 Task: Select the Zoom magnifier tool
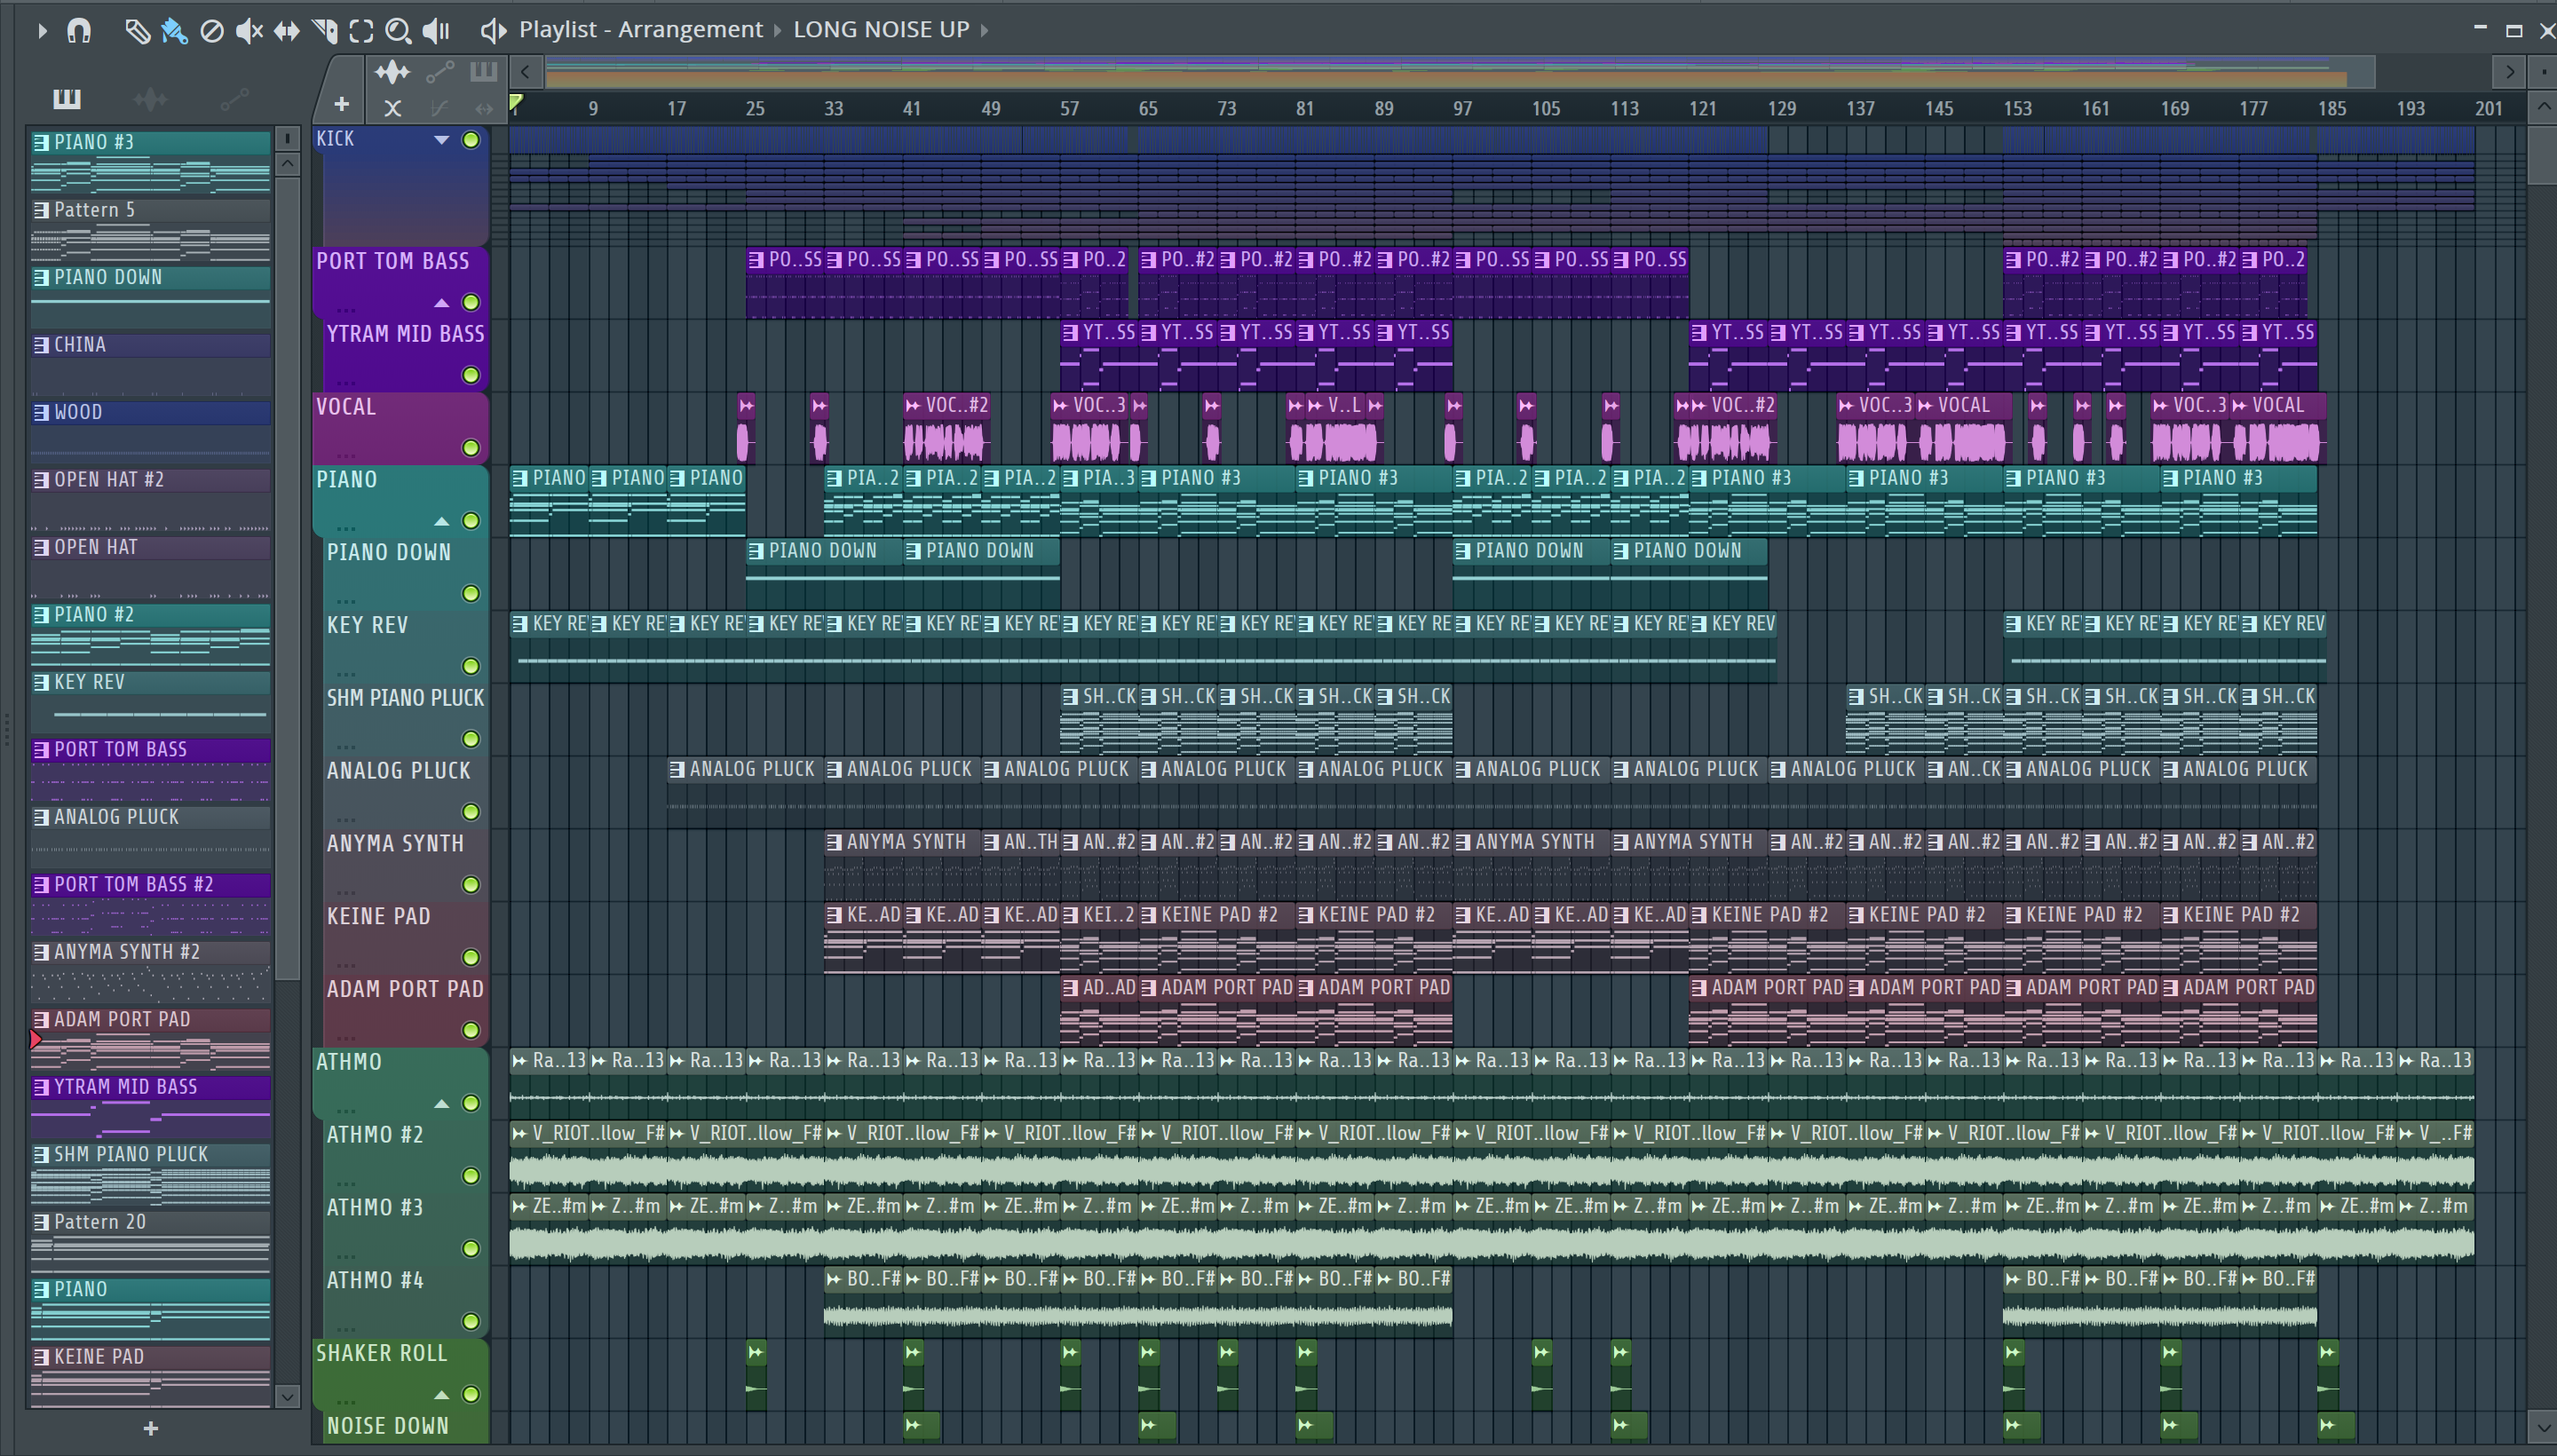point(398,31)
